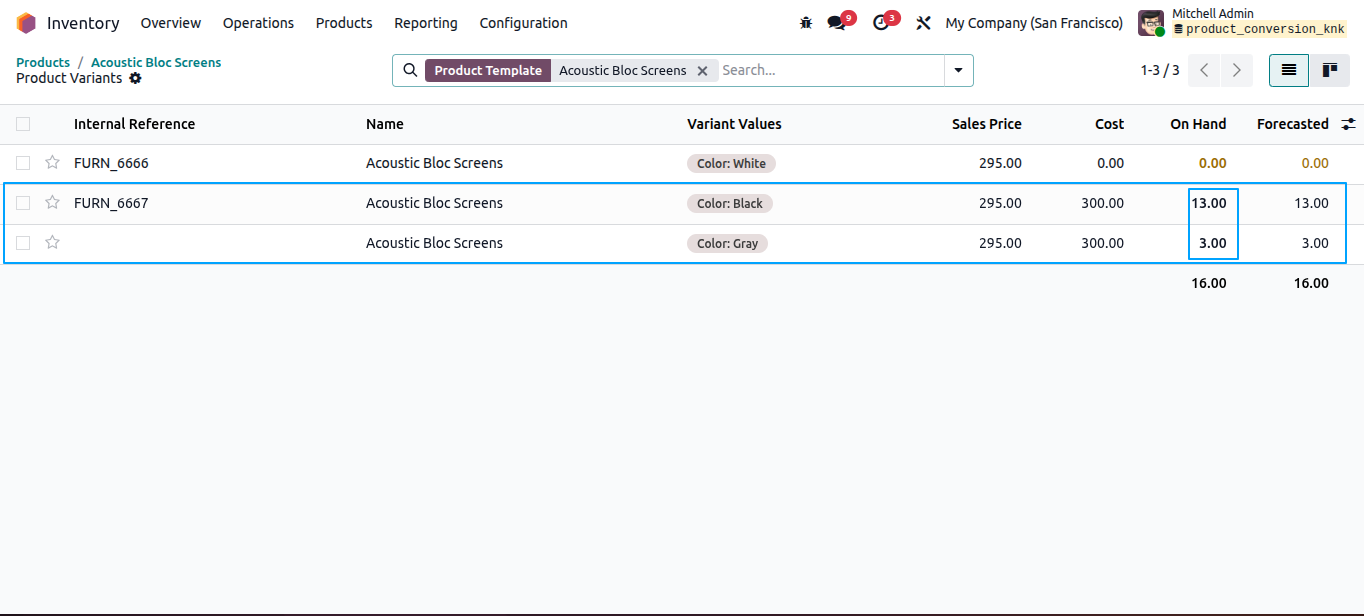Open the Product Variants gear actions menu
The width and height of the screenshot is (1364, 616).
[135, 78]
